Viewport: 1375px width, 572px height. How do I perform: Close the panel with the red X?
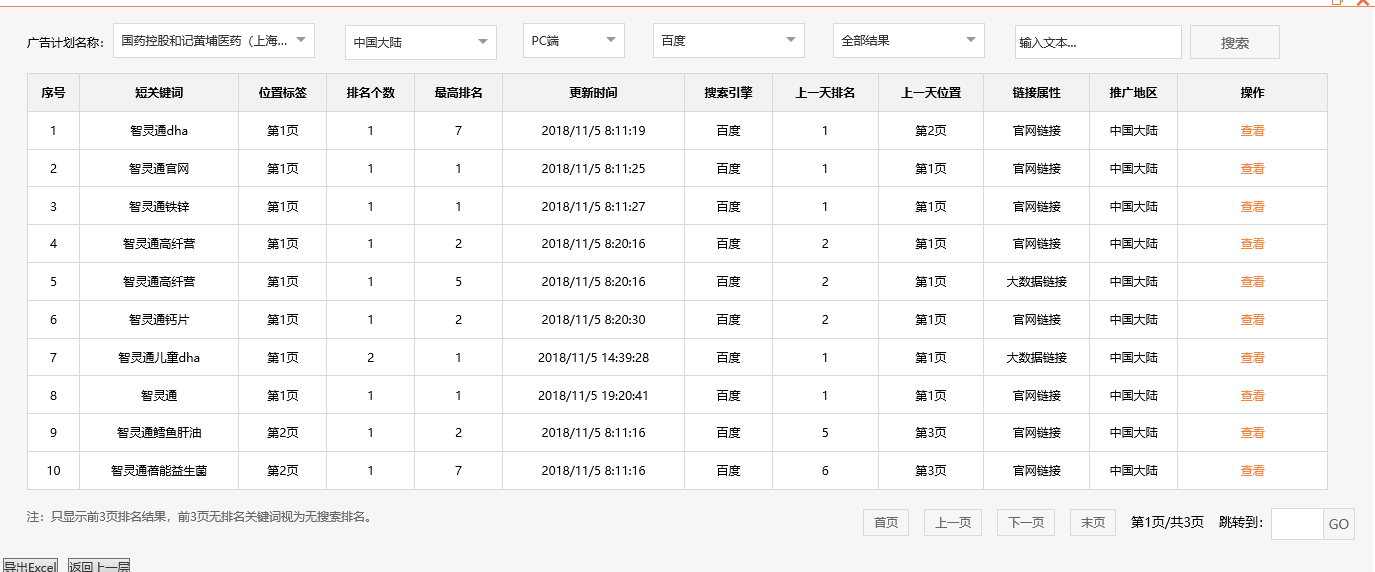(x=1362, y=3)
